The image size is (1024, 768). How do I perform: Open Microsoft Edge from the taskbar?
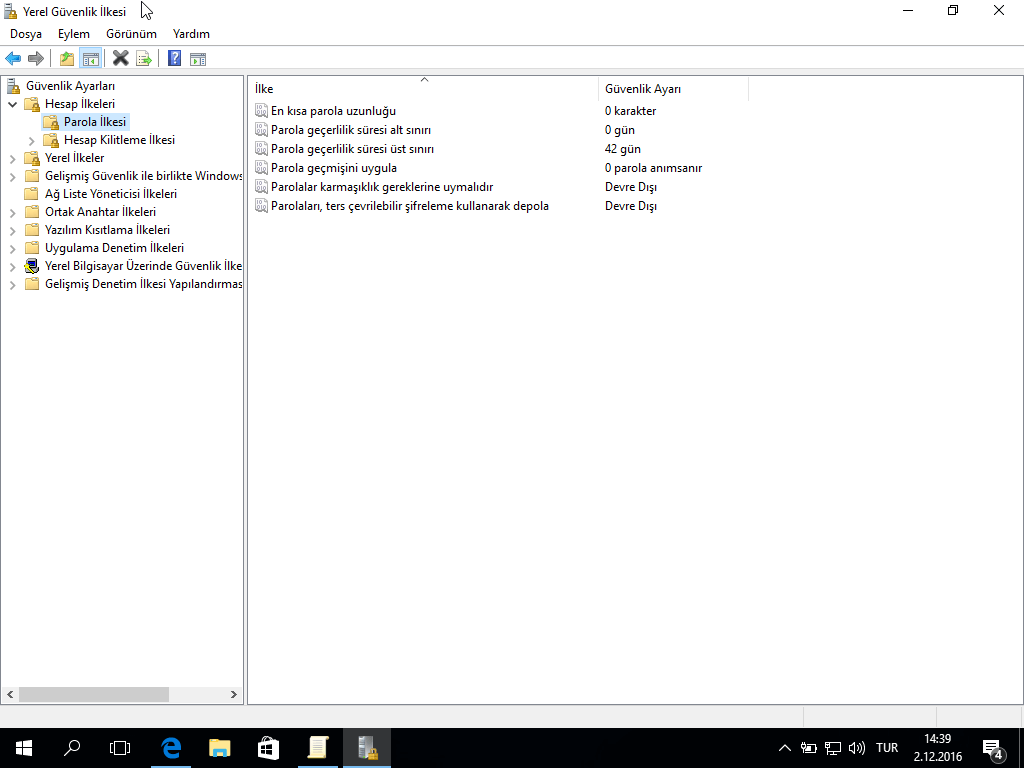[171, 747]
